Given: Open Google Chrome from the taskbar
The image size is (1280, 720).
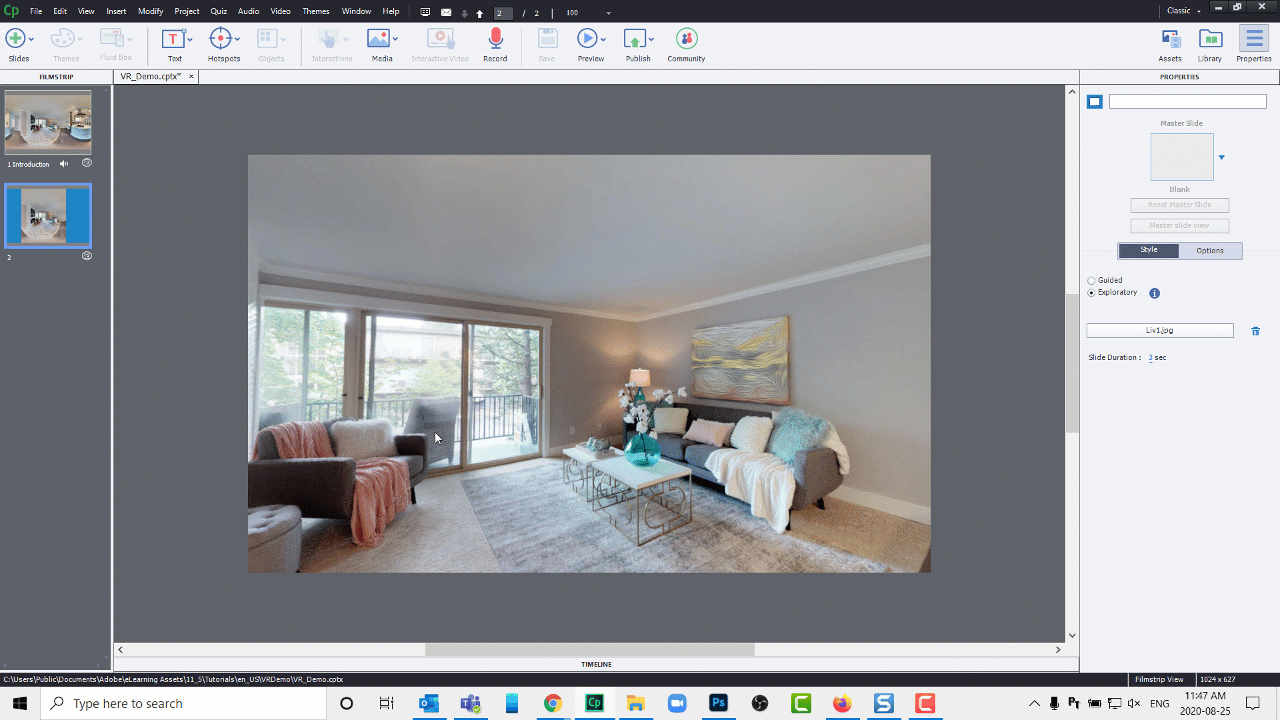Looking at the screenshot, I should tap(553, 704).
